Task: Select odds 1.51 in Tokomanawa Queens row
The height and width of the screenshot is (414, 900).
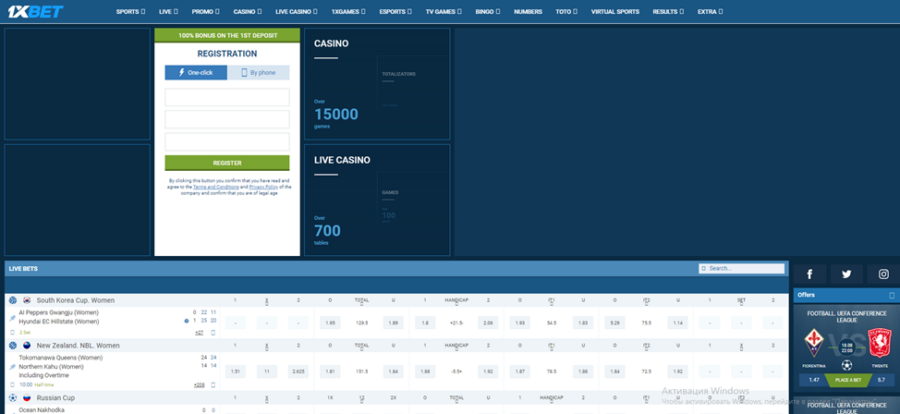Action: pyautogui.click(x=235, y=372)
